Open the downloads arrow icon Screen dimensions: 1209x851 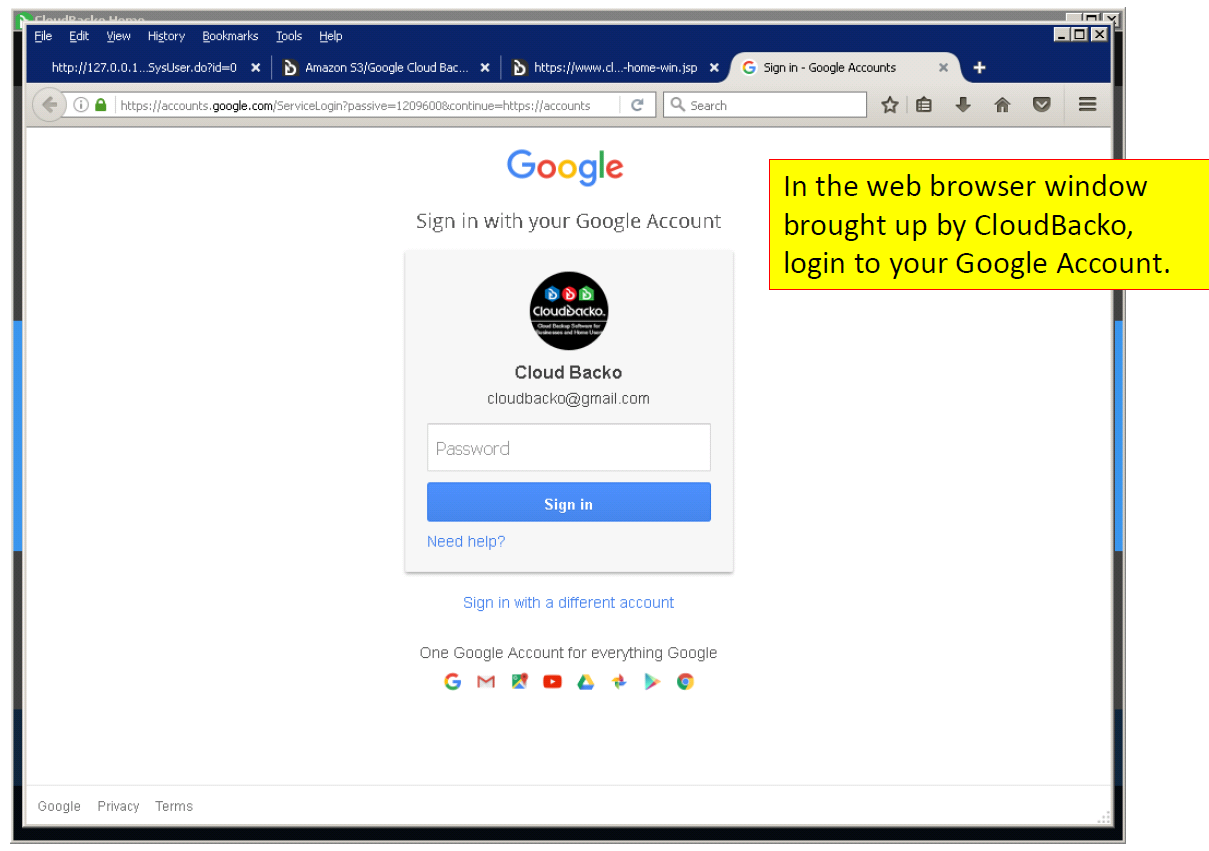click(963, 105)
